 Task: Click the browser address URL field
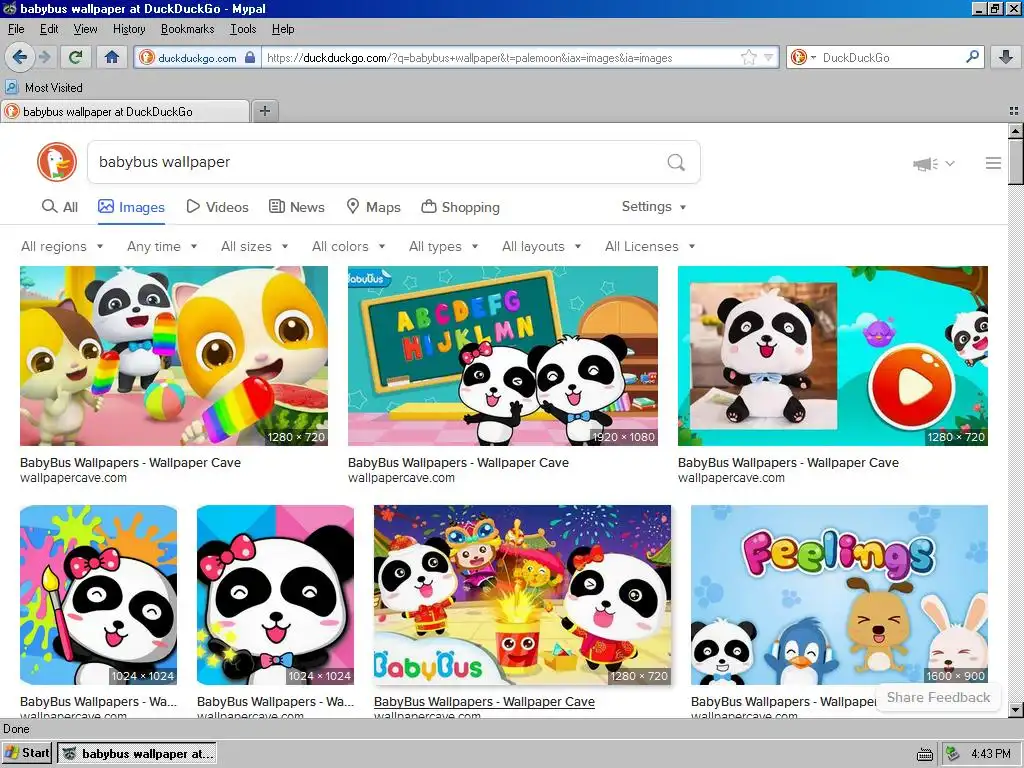pos(500,57)
